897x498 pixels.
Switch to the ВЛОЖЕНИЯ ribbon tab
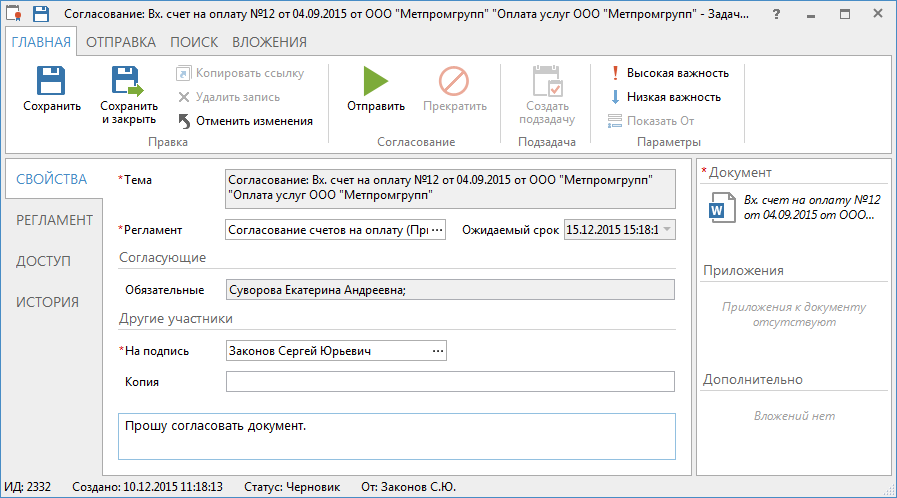point(269,42)
